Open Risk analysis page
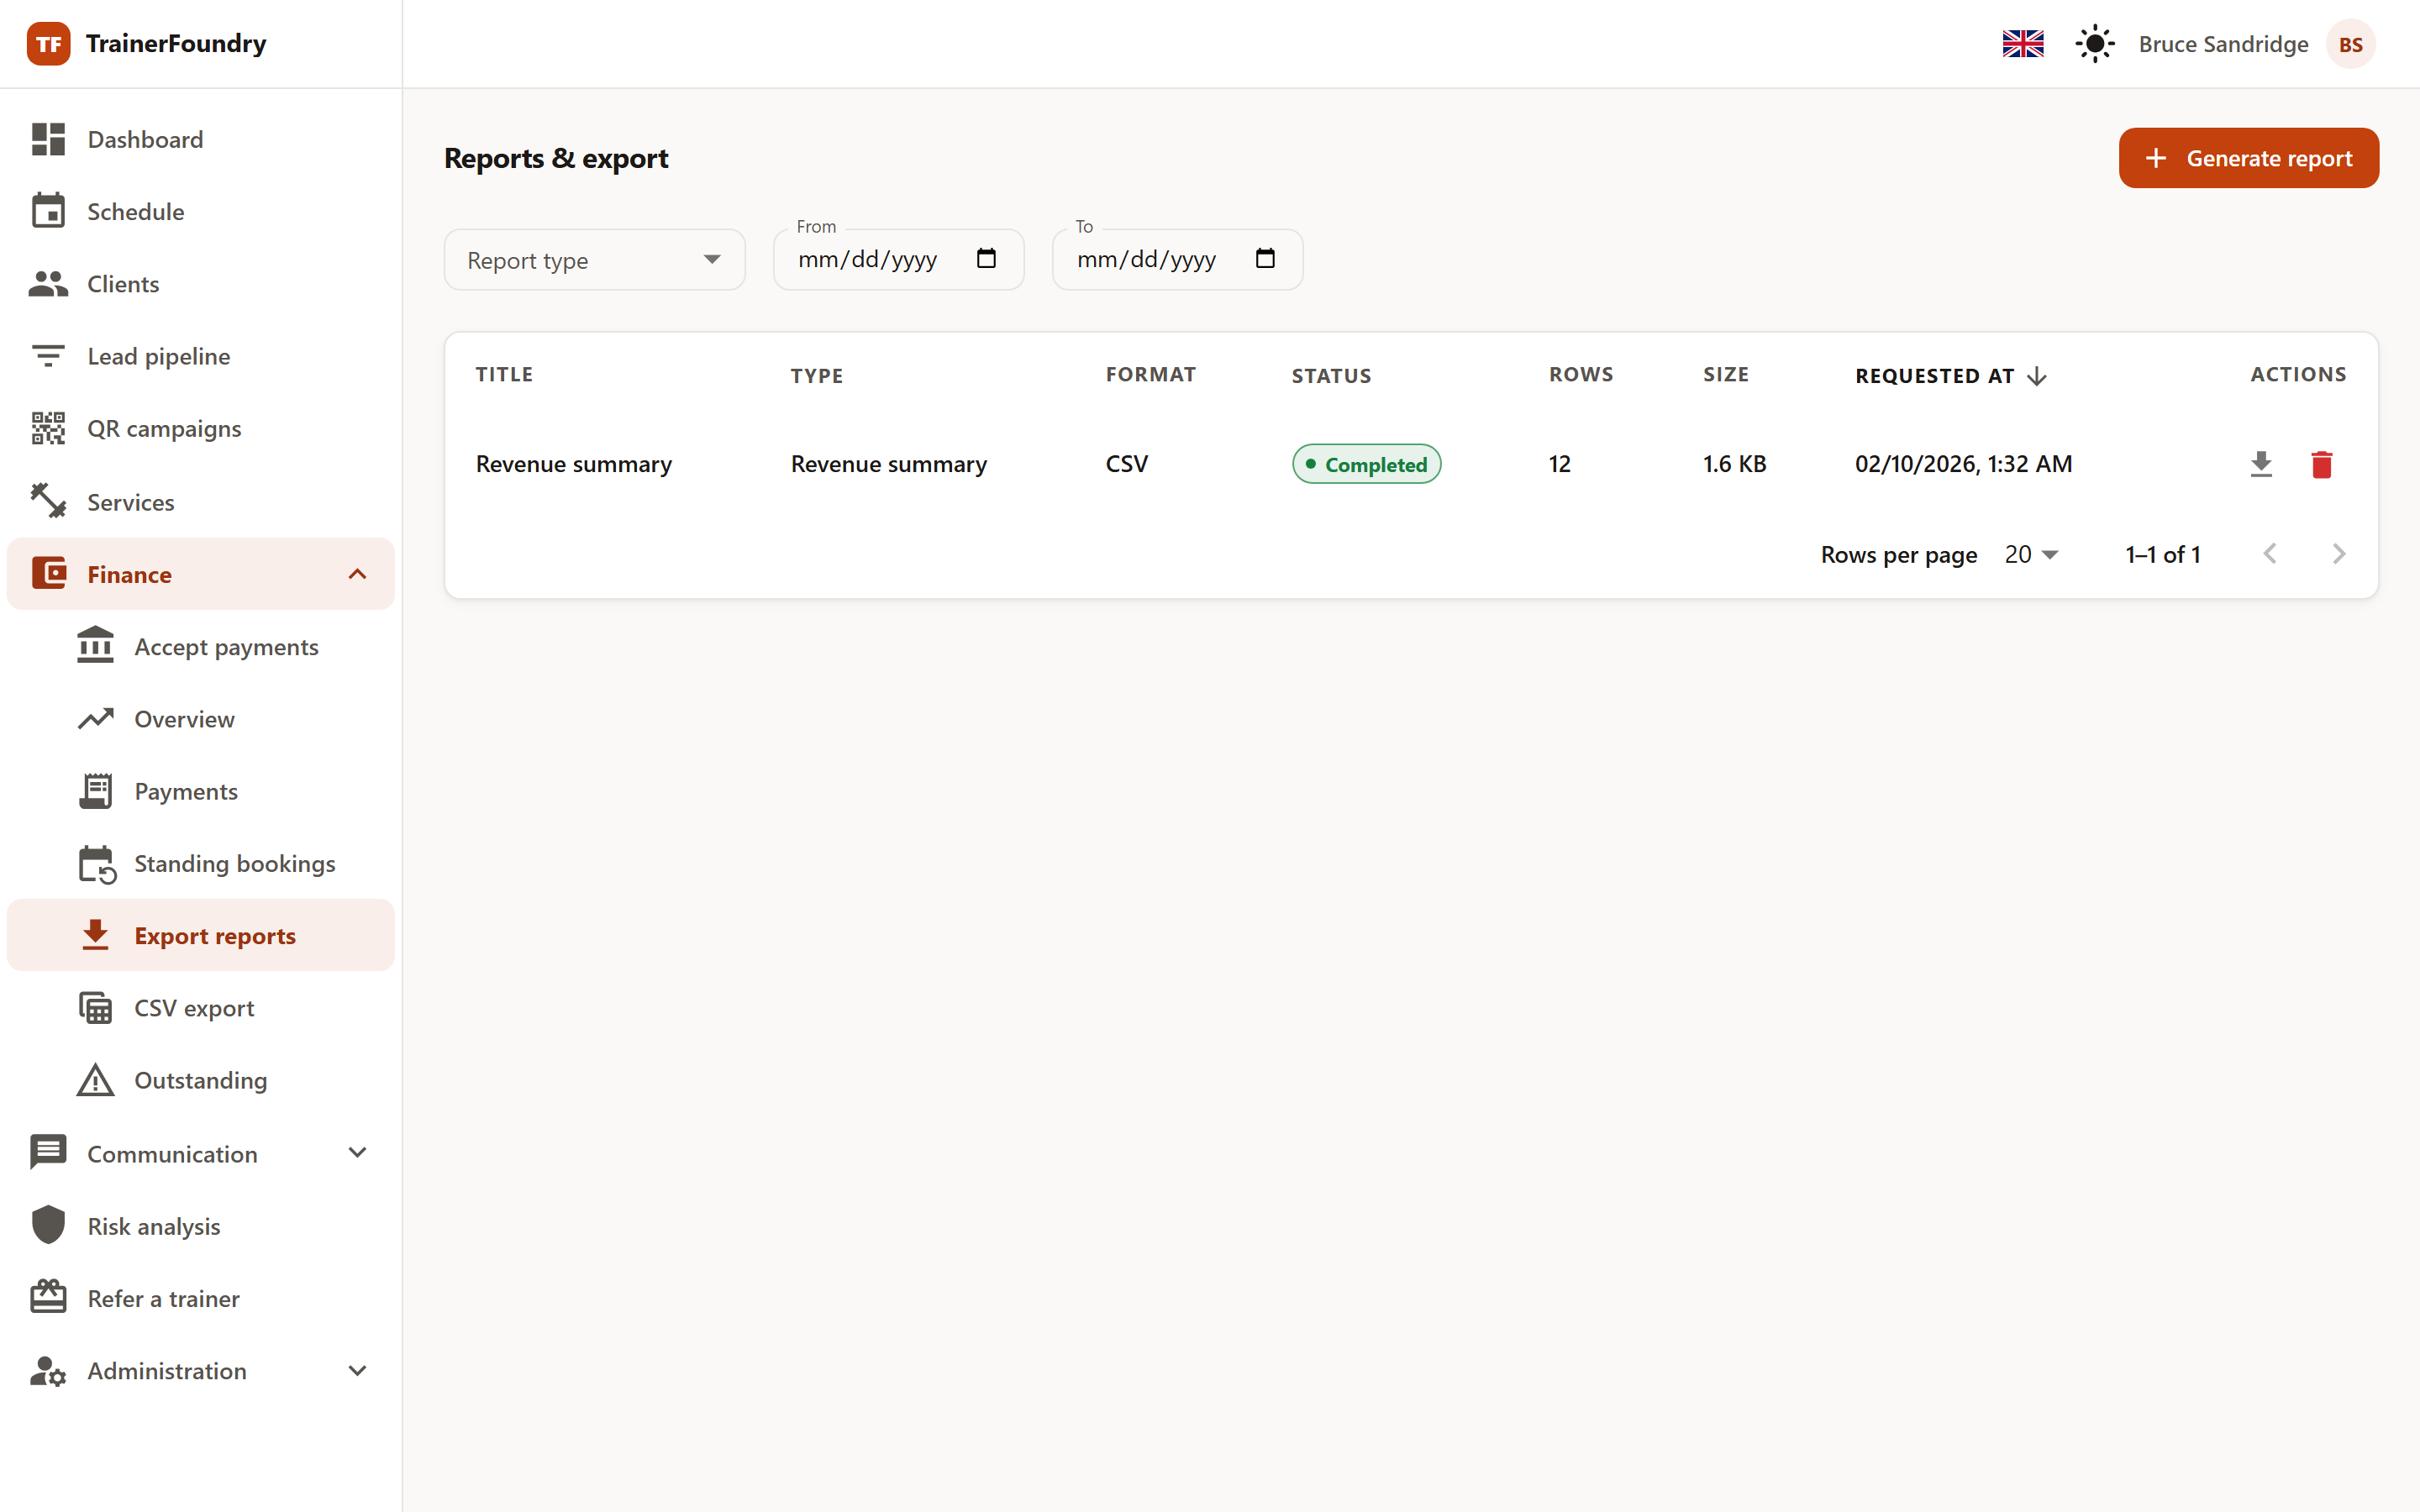 201,1226
